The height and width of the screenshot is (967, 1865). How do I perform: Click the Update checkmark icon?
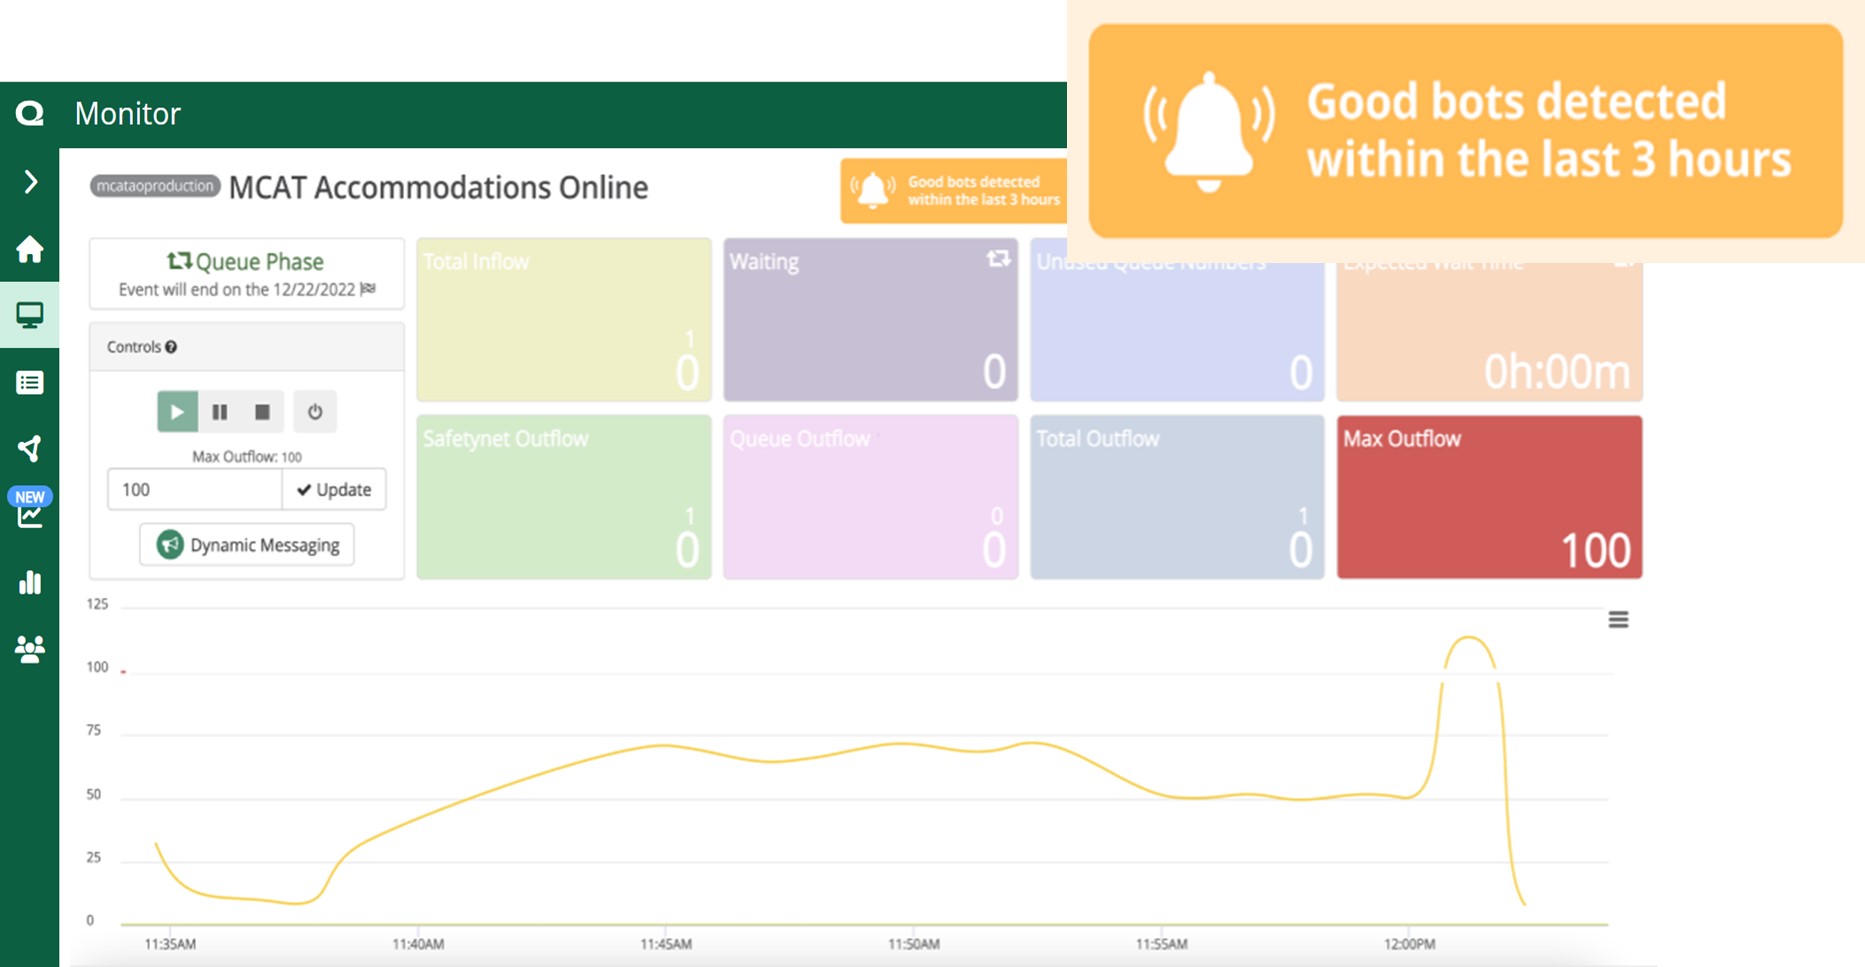[x=304, y=490]
